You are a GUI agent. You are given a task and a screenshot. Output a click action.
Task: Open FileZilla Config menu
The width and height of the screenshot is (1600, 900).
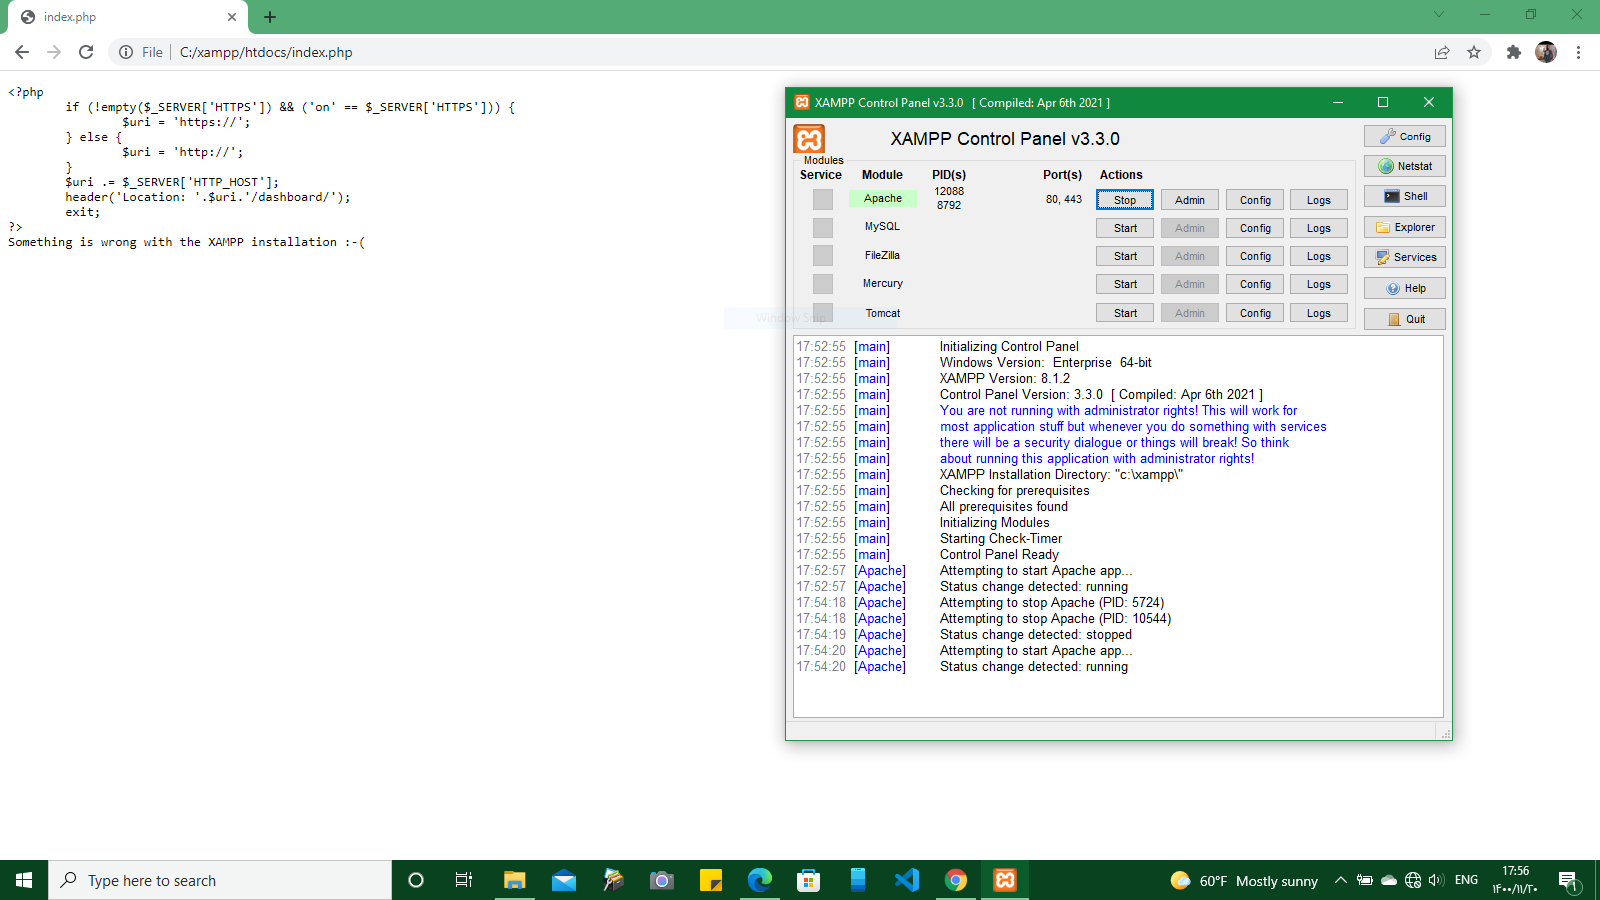point(1255,256)
